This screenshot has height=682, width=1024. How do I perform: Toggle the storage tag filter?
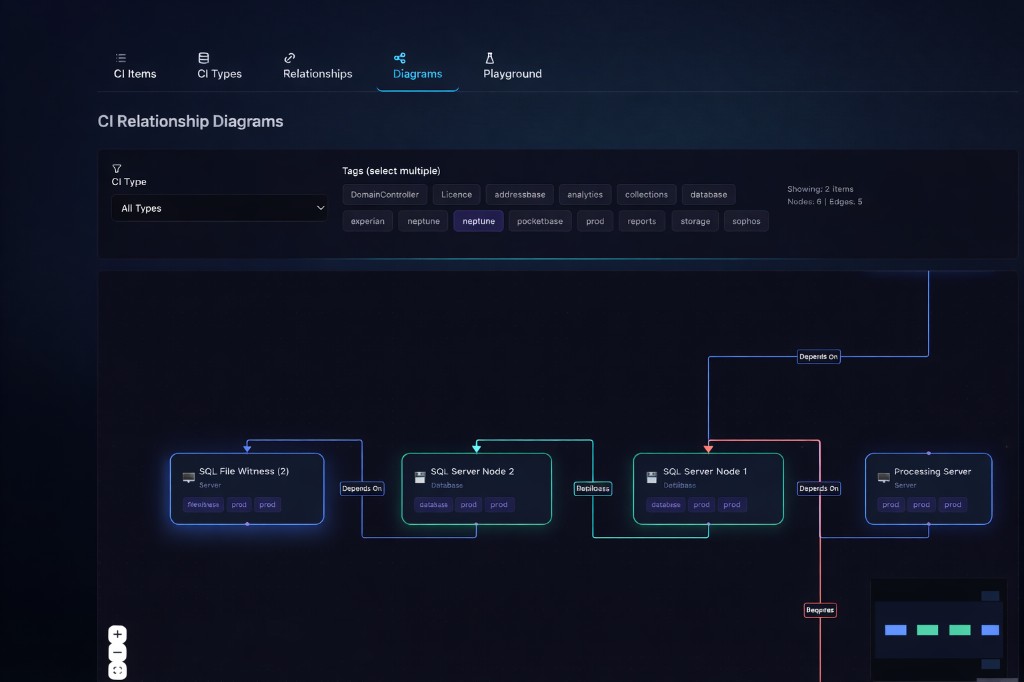tap(696, 221)
